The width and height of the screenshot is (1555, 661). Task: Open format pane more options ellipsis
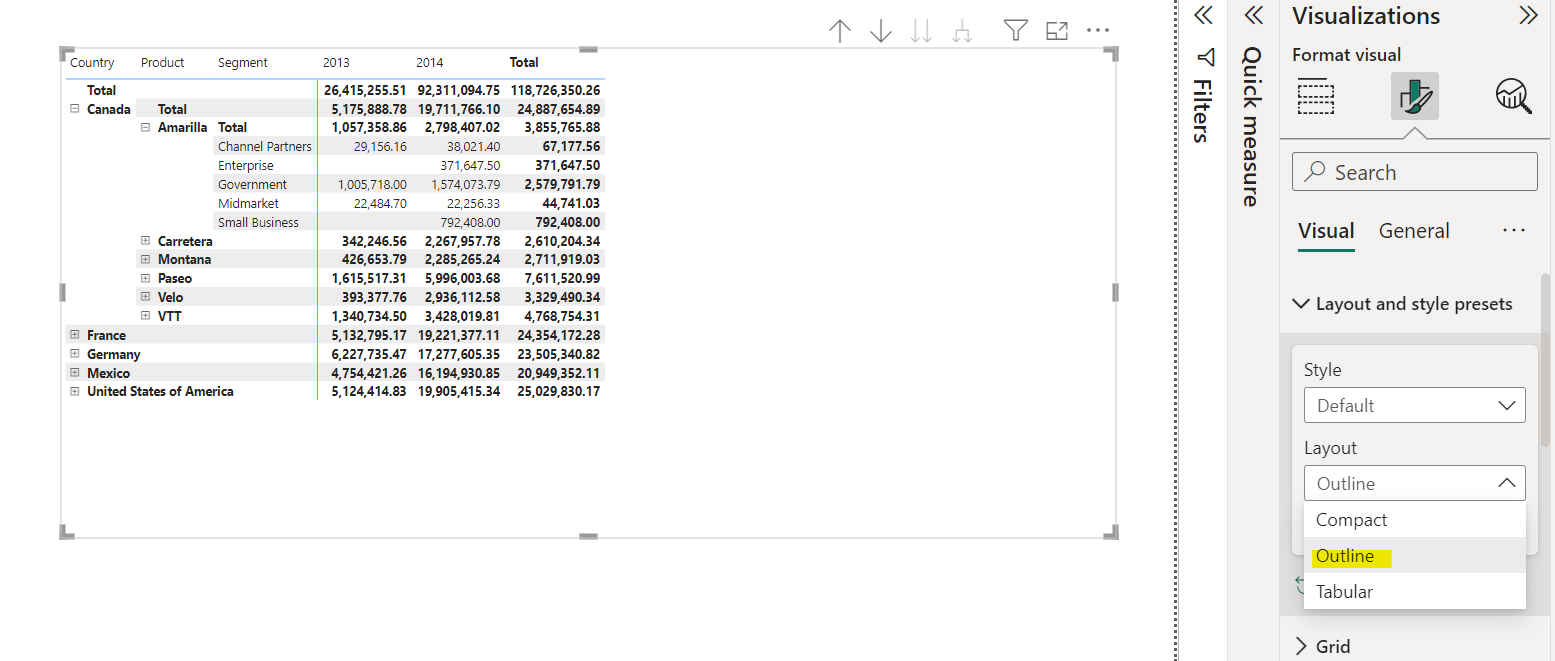(1514, 231)
